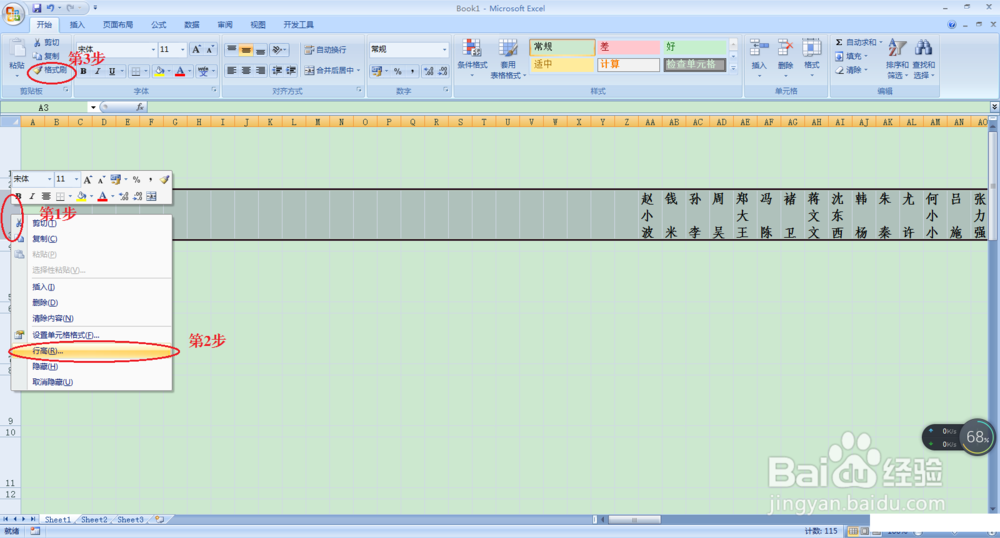Click ribbon fill color bucket

159,71
